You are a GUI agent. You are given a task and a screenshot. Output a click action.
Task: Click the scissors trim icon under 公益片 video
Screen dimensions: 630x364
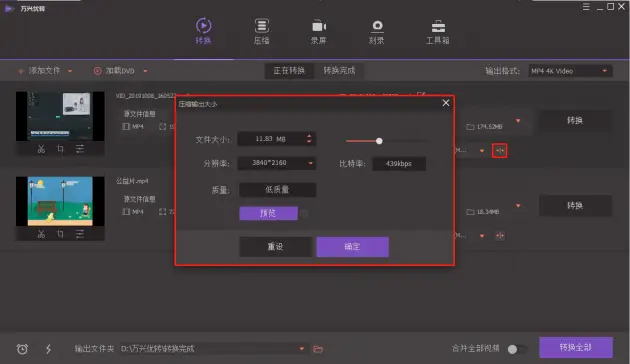click(41, 234)
